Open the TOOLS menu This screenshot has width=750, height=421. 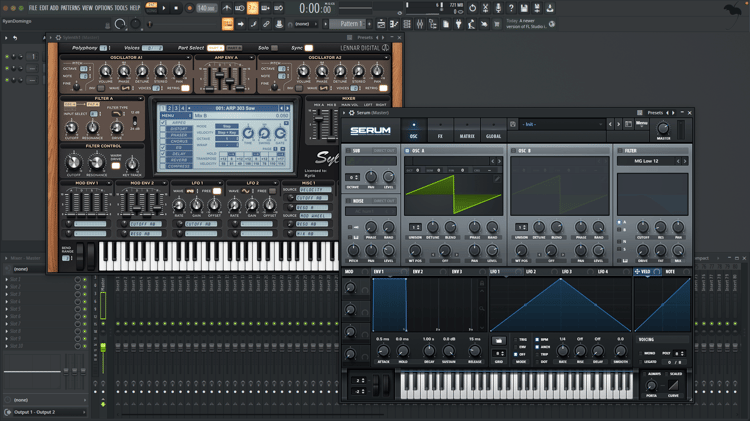pos(121,8)
